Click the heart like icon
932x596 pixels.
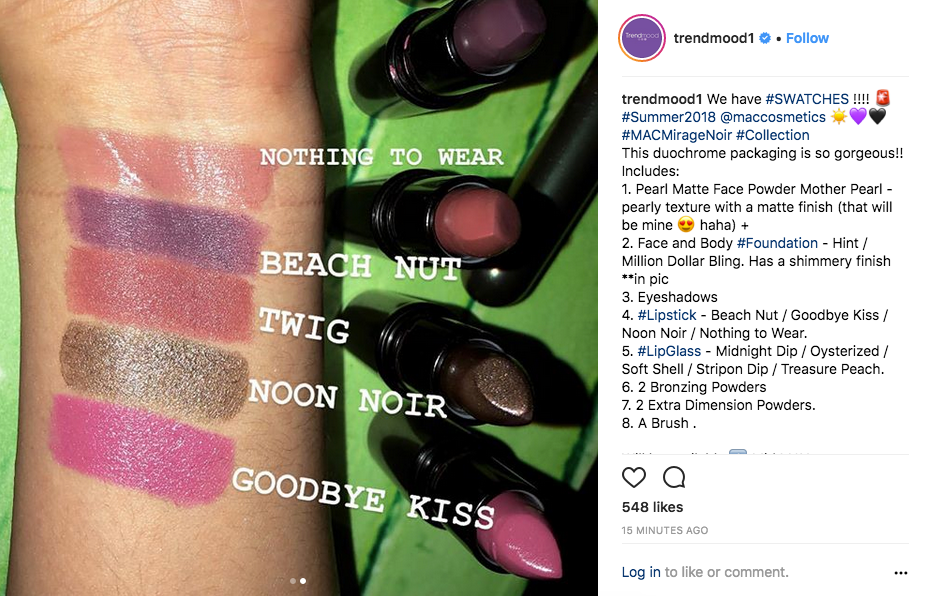(x=634, y=477)
